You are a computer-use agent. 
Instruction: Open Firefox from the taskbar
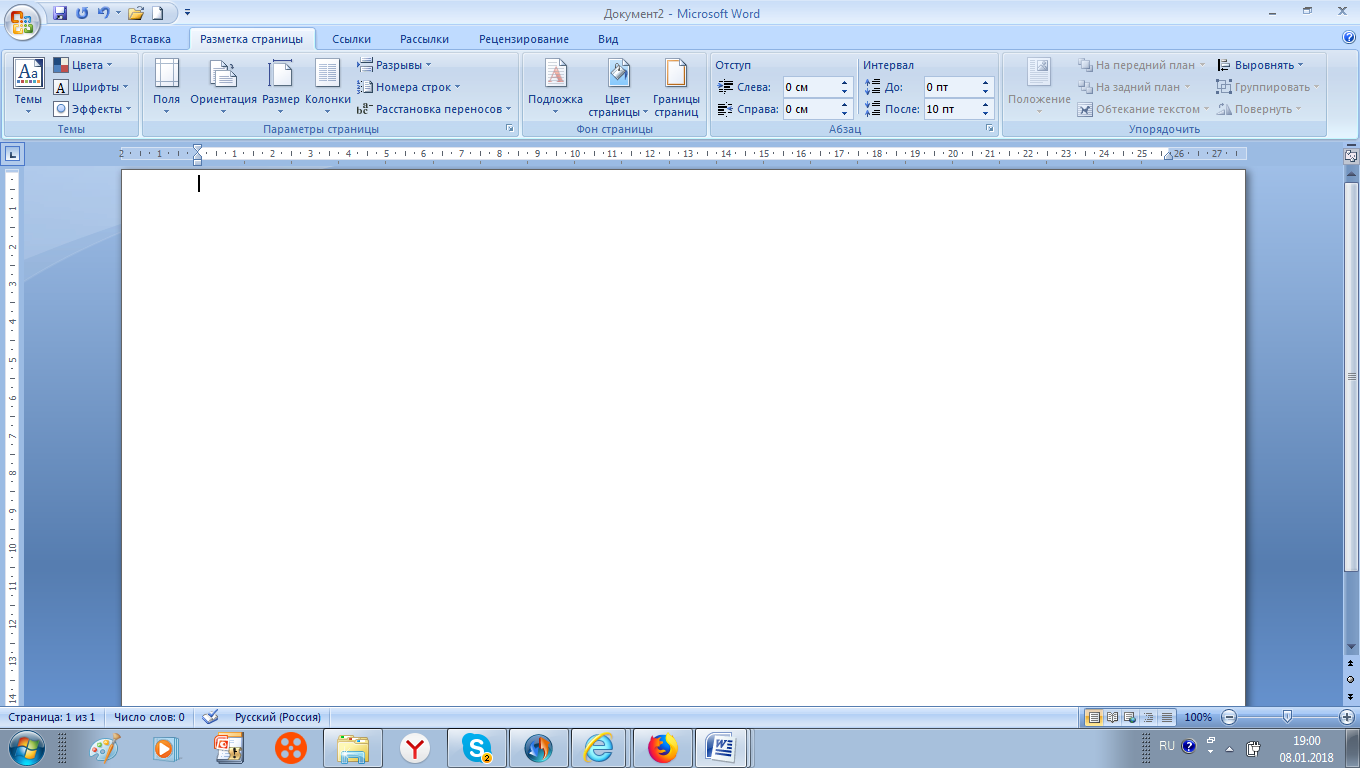(x=662, y=747)
